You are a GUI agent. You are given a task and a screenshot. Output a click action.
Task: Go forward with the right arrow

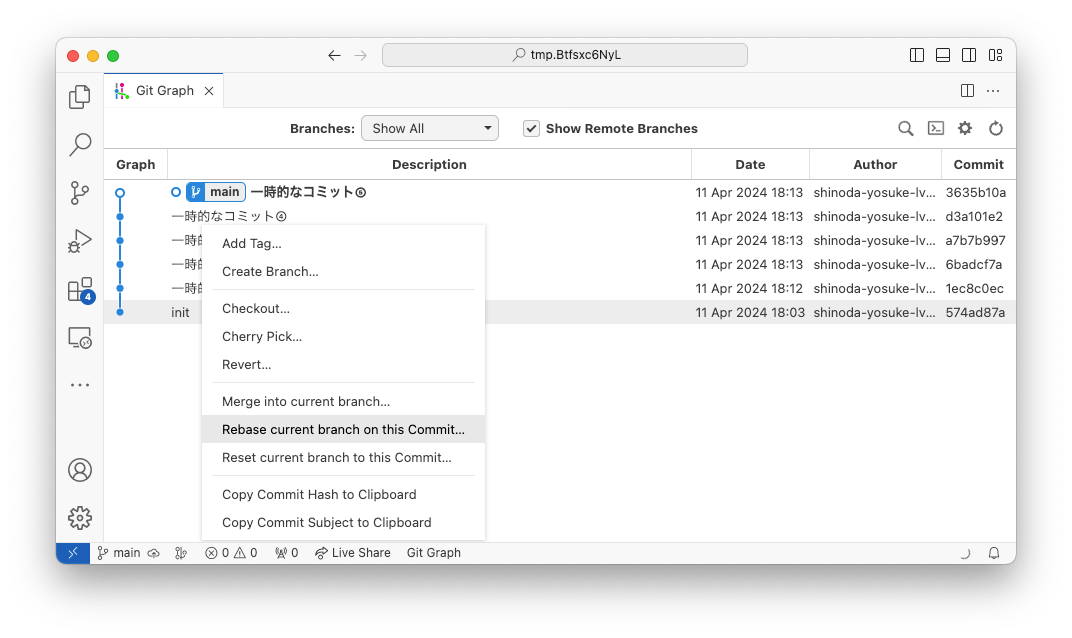361,55
